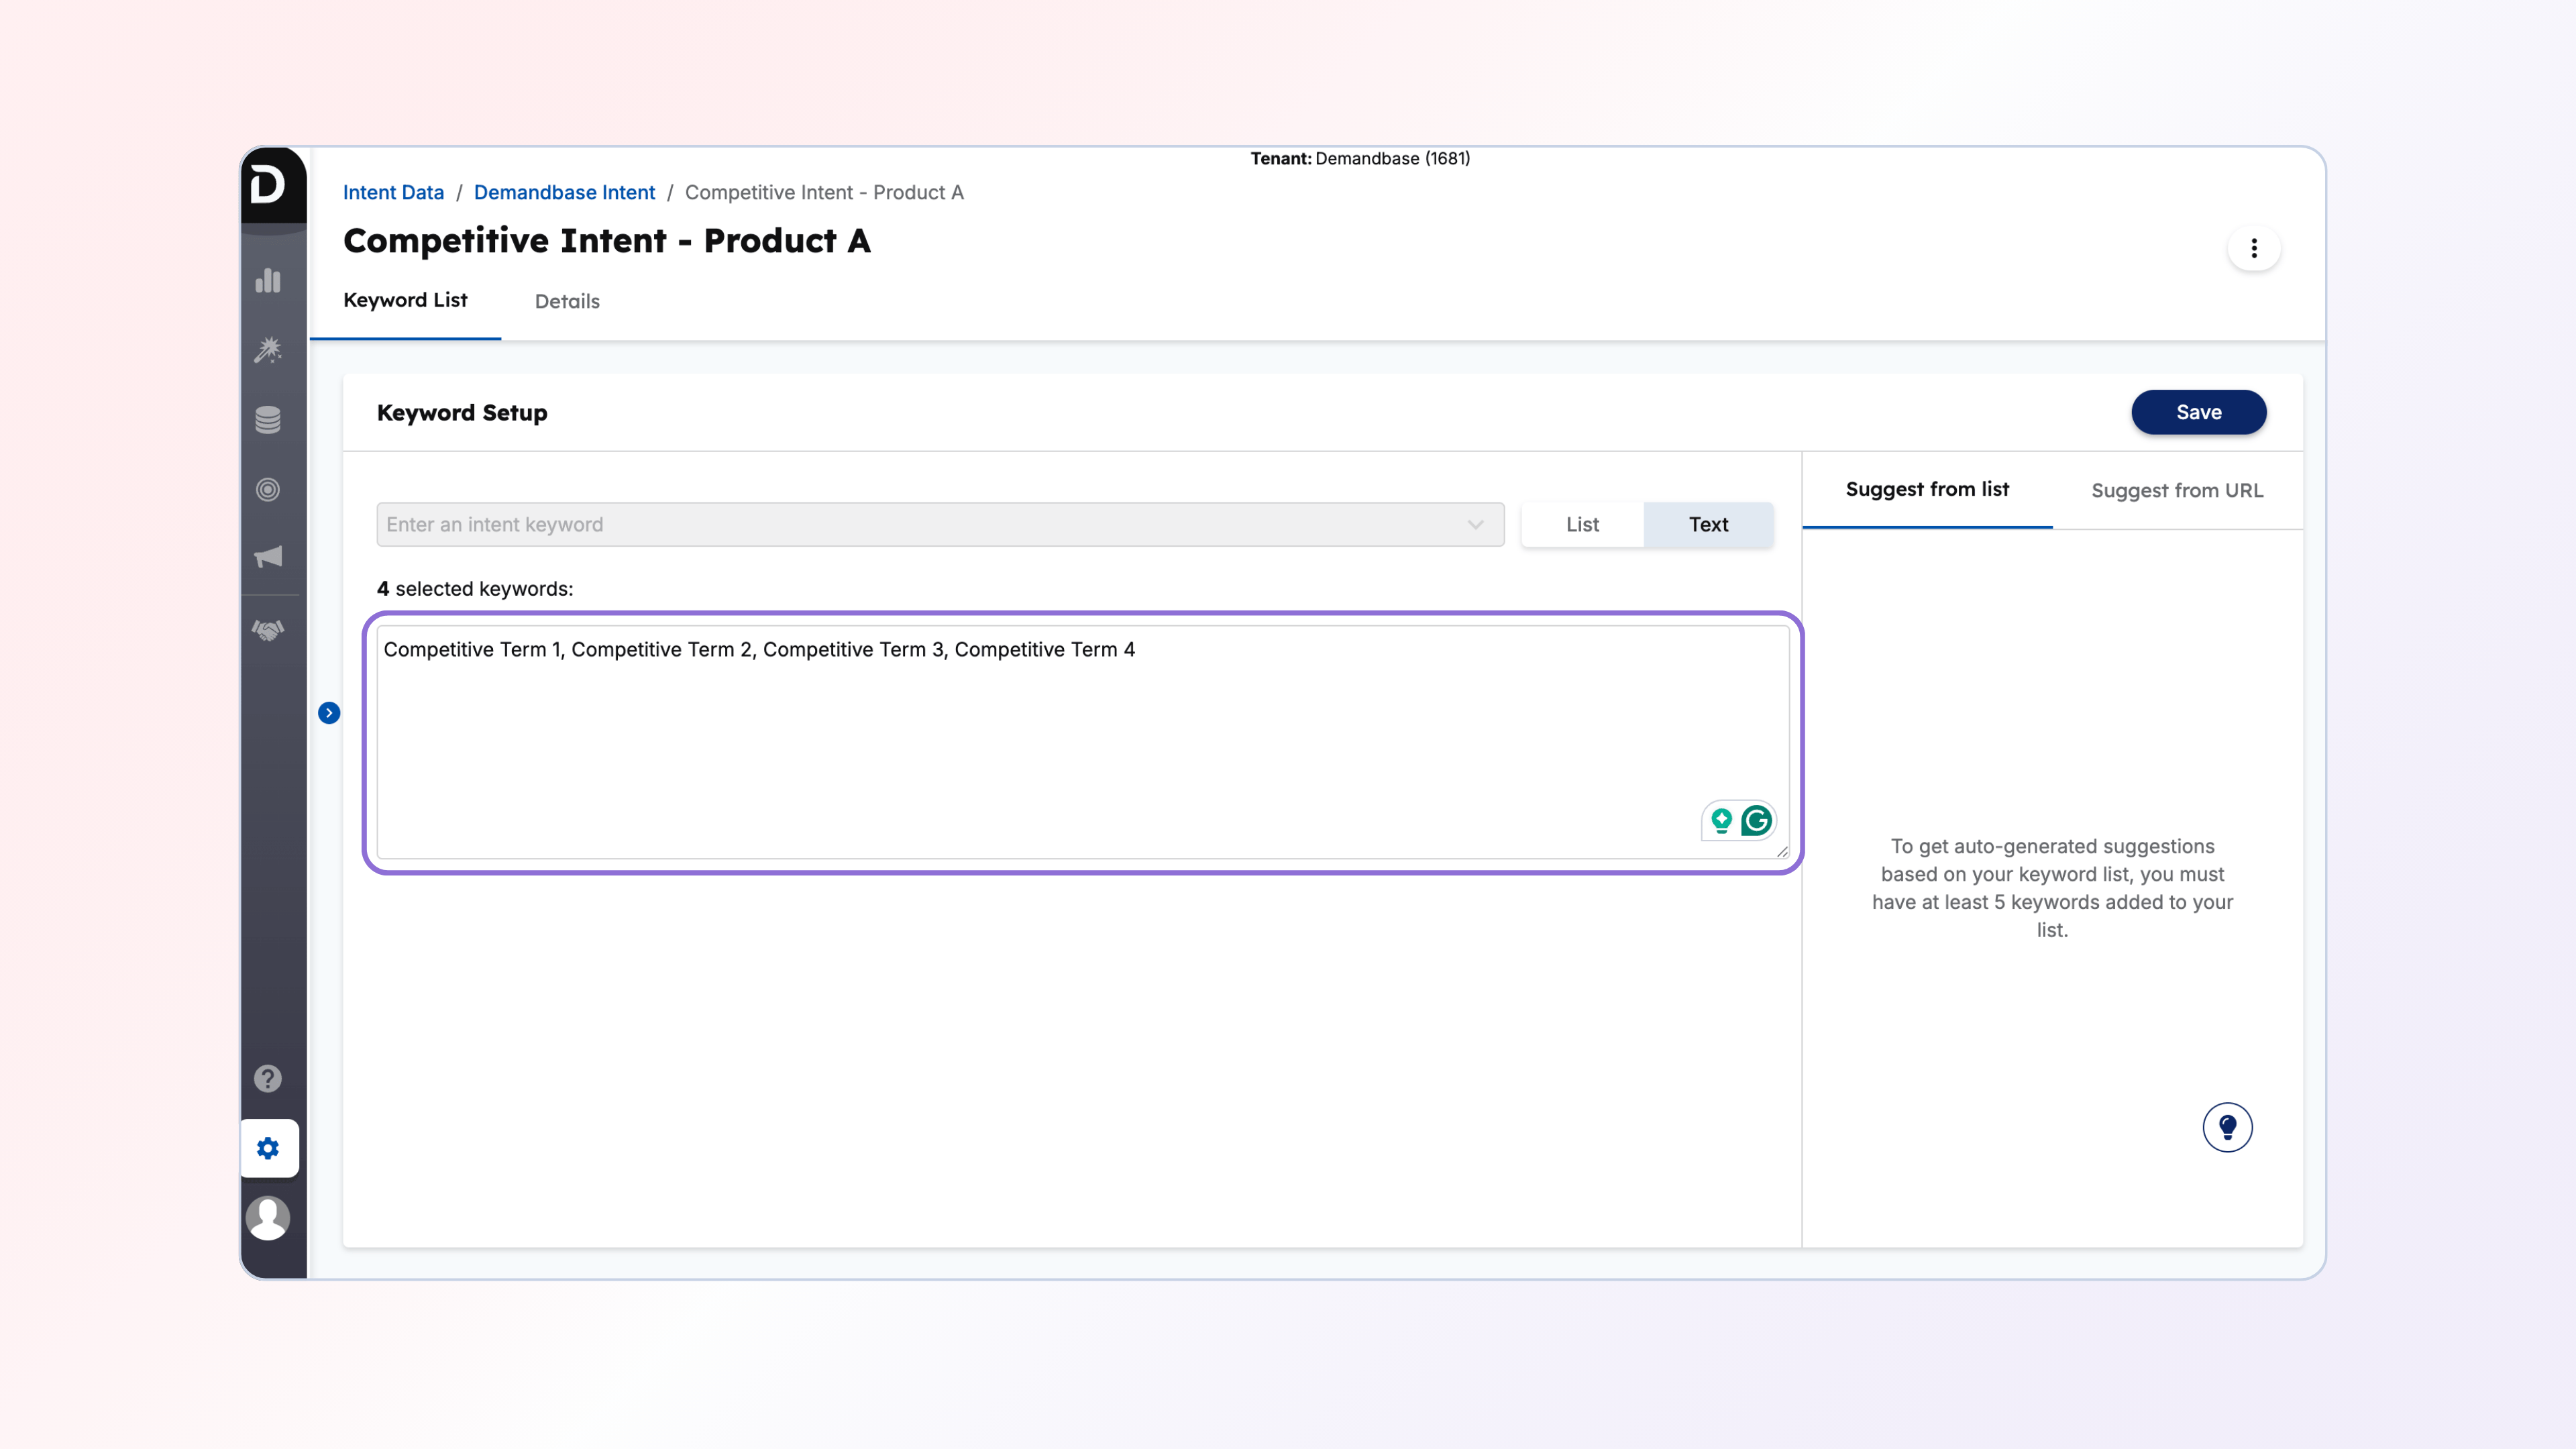Image resolution: width=2576 pixels, height=1449 pixels.
Task: Switch keyword view to Text
Action: pyautogui.click(x=1708, y=524)
